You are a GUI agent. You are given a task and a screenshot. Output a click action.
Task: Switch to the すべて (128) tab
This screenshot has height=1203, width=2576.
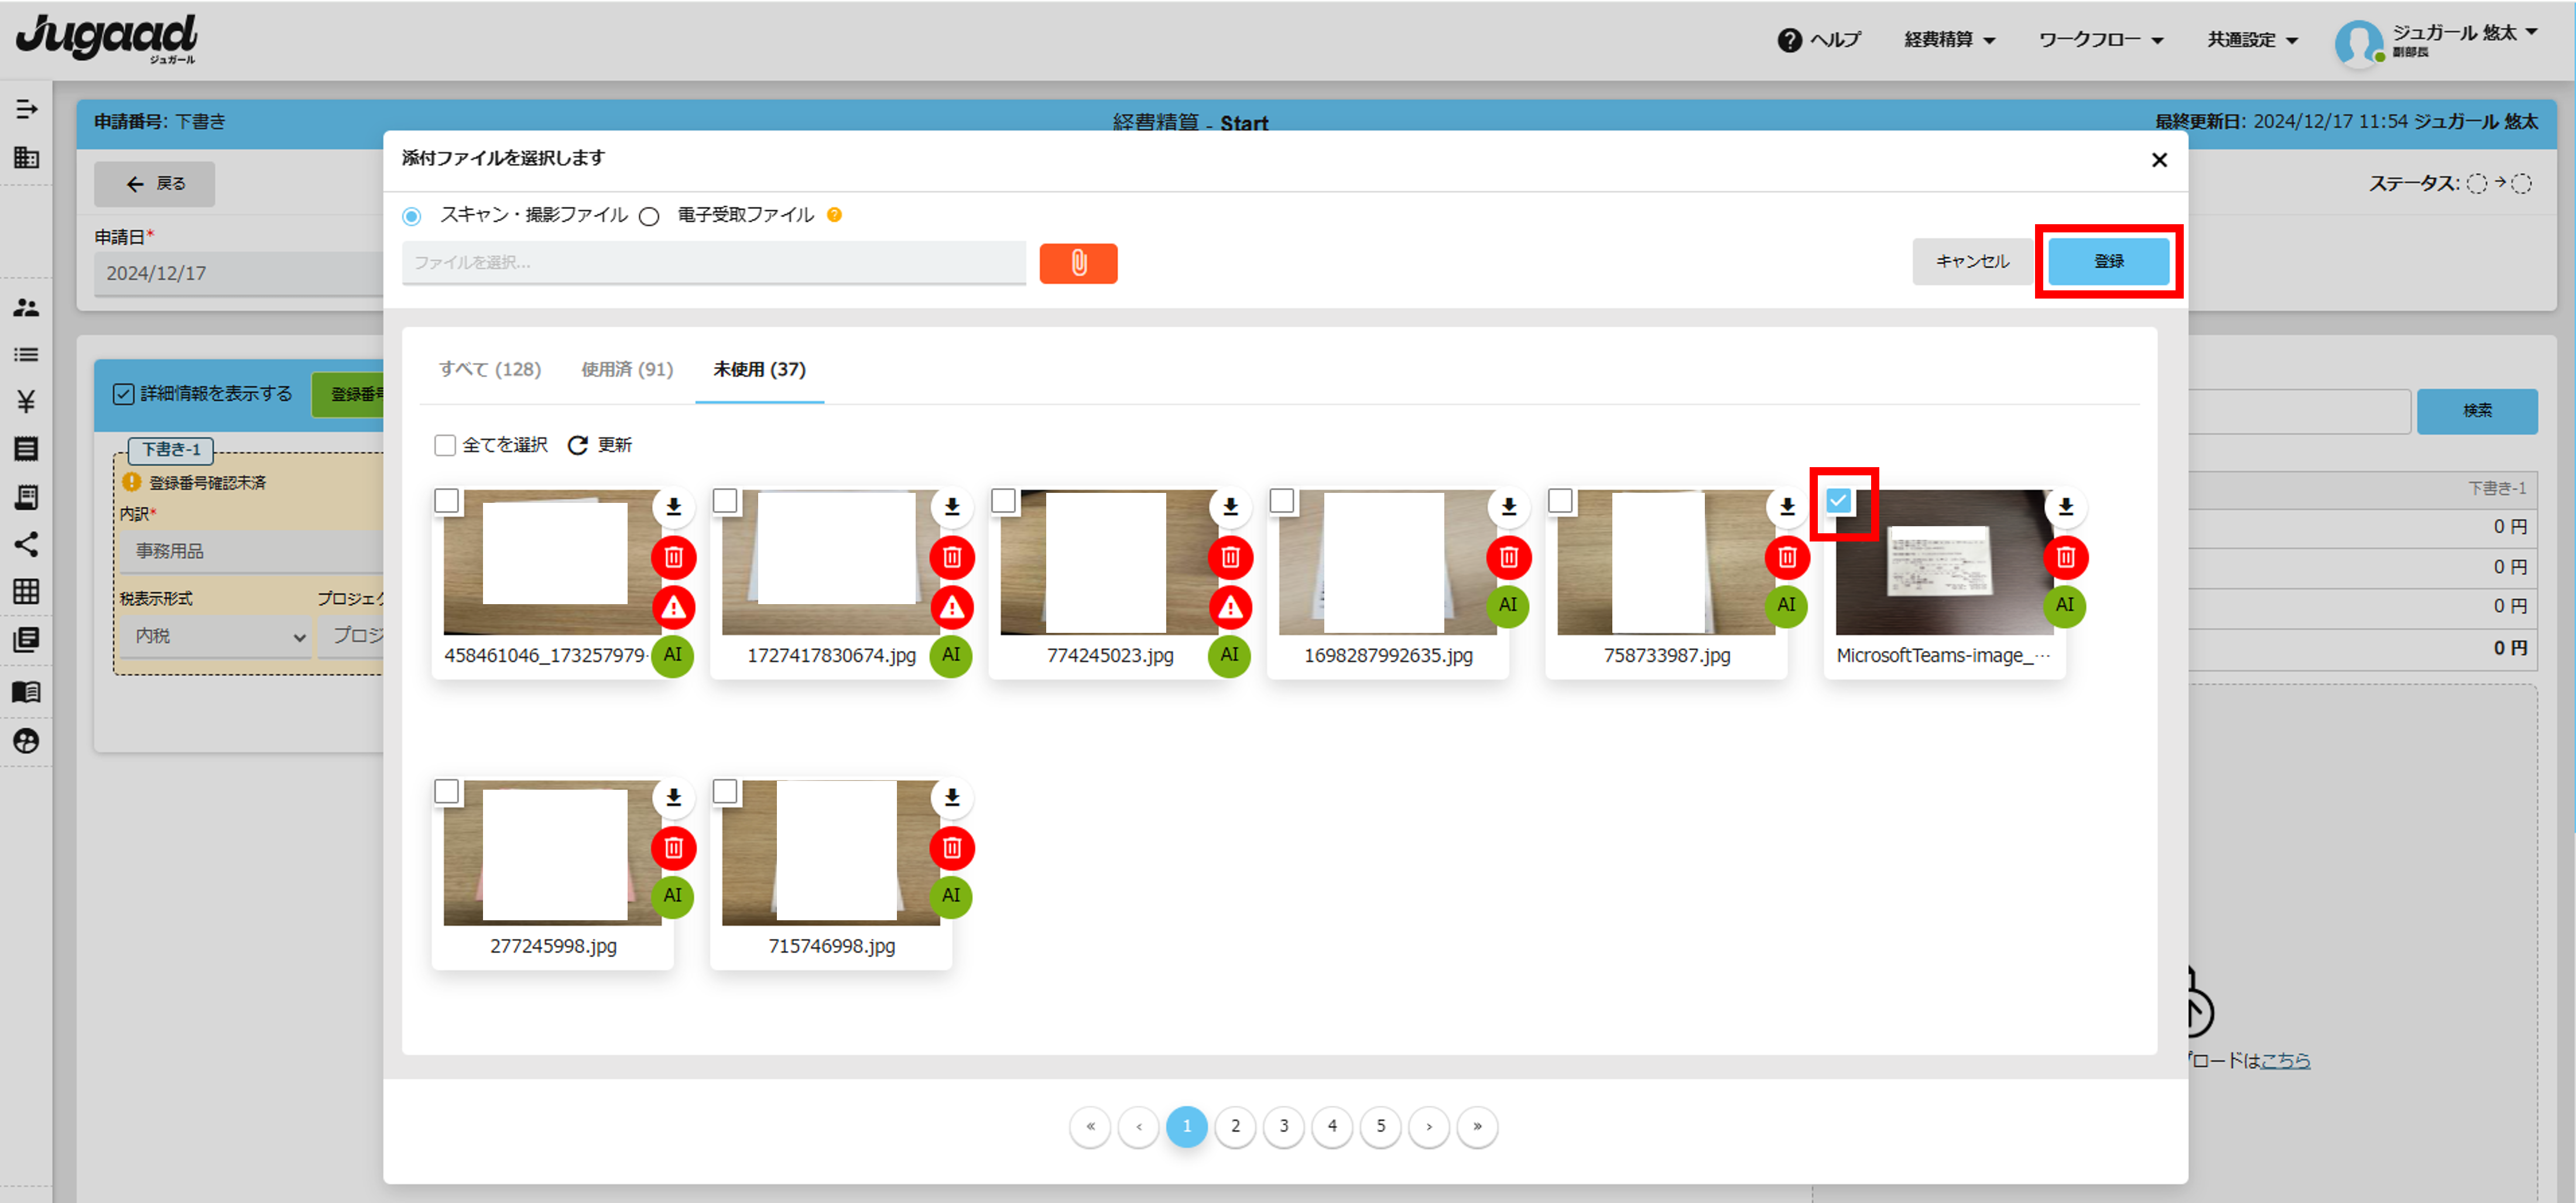(490, 369)
